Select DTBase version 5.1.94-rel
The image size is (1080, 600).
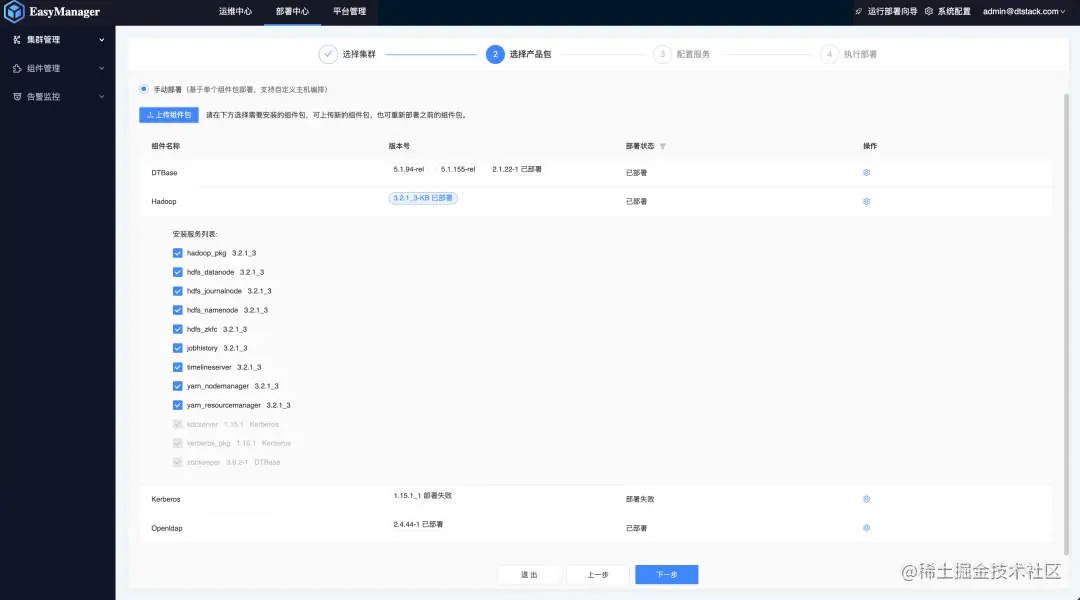(408, 169)
